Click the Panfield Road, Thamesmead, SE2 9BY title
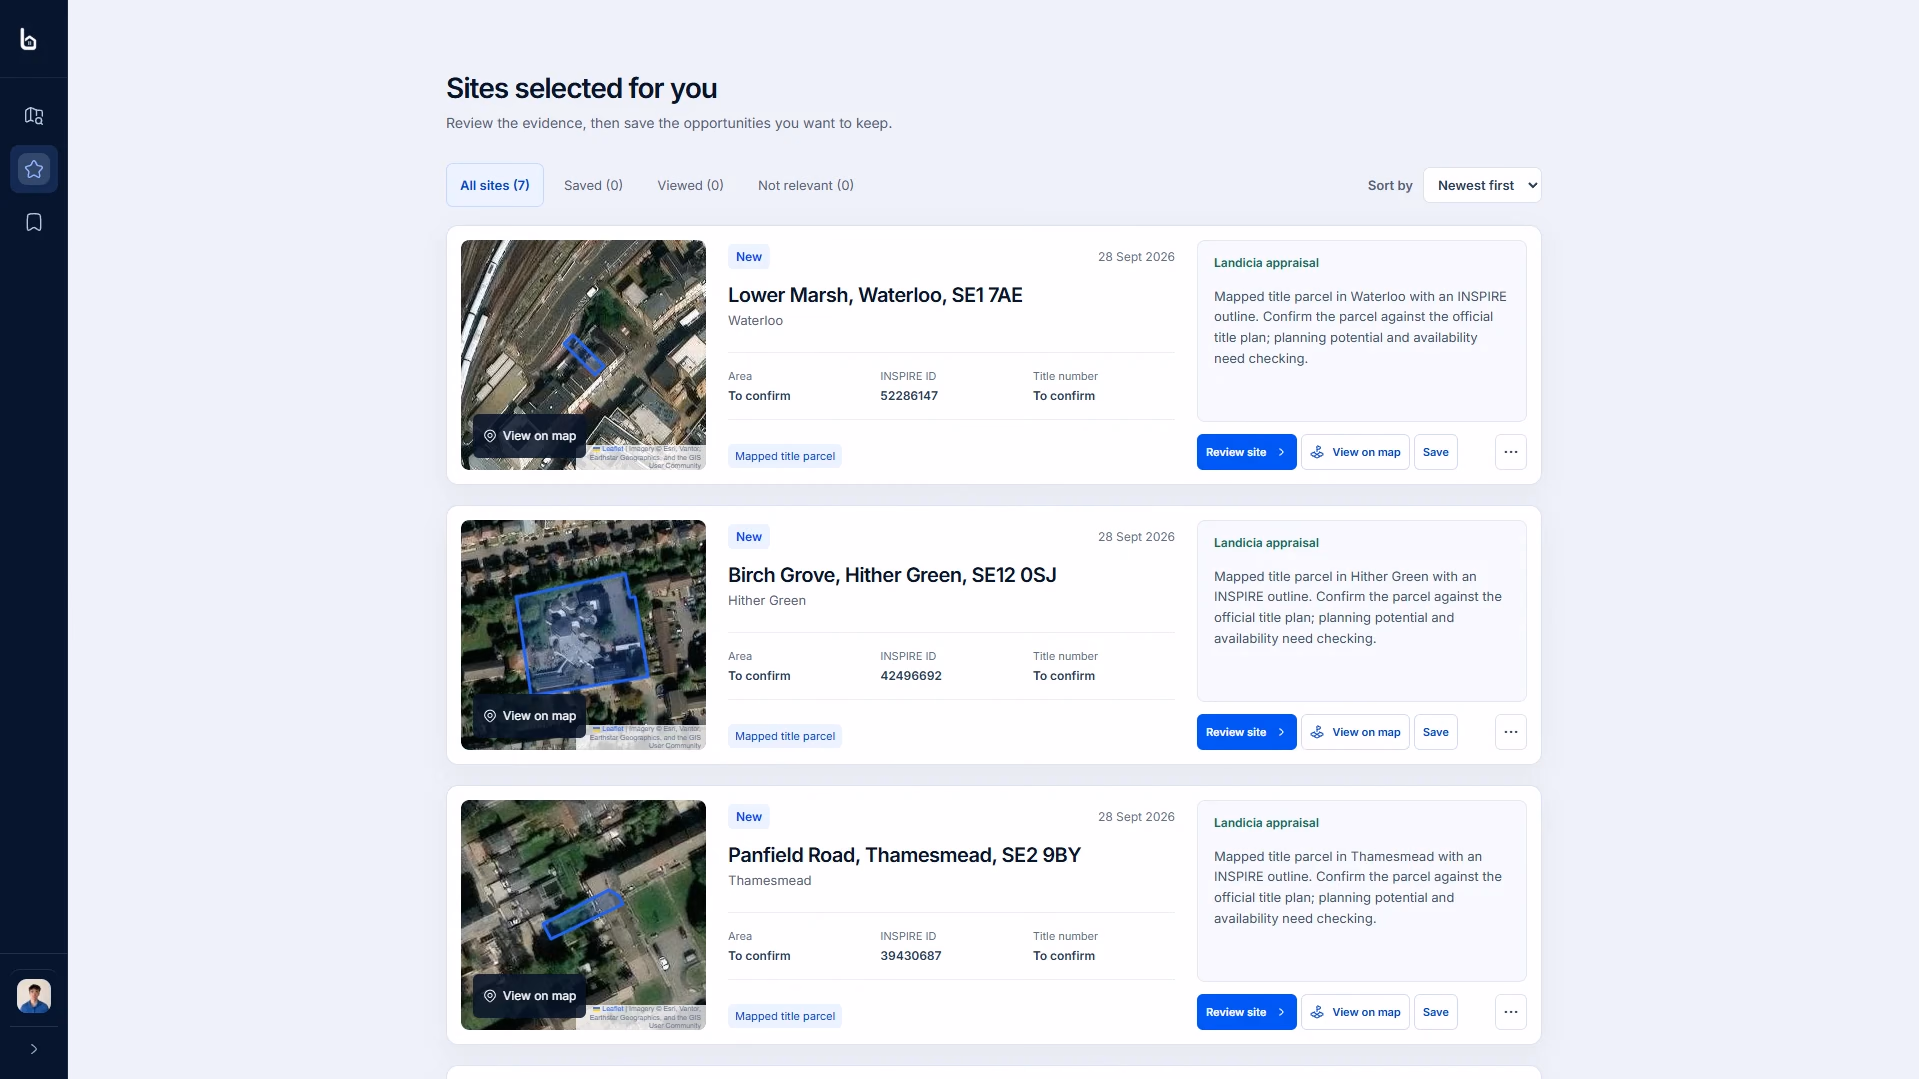Image resolution: width=1919 pixels, height=1079 pixels. (904, 855)
